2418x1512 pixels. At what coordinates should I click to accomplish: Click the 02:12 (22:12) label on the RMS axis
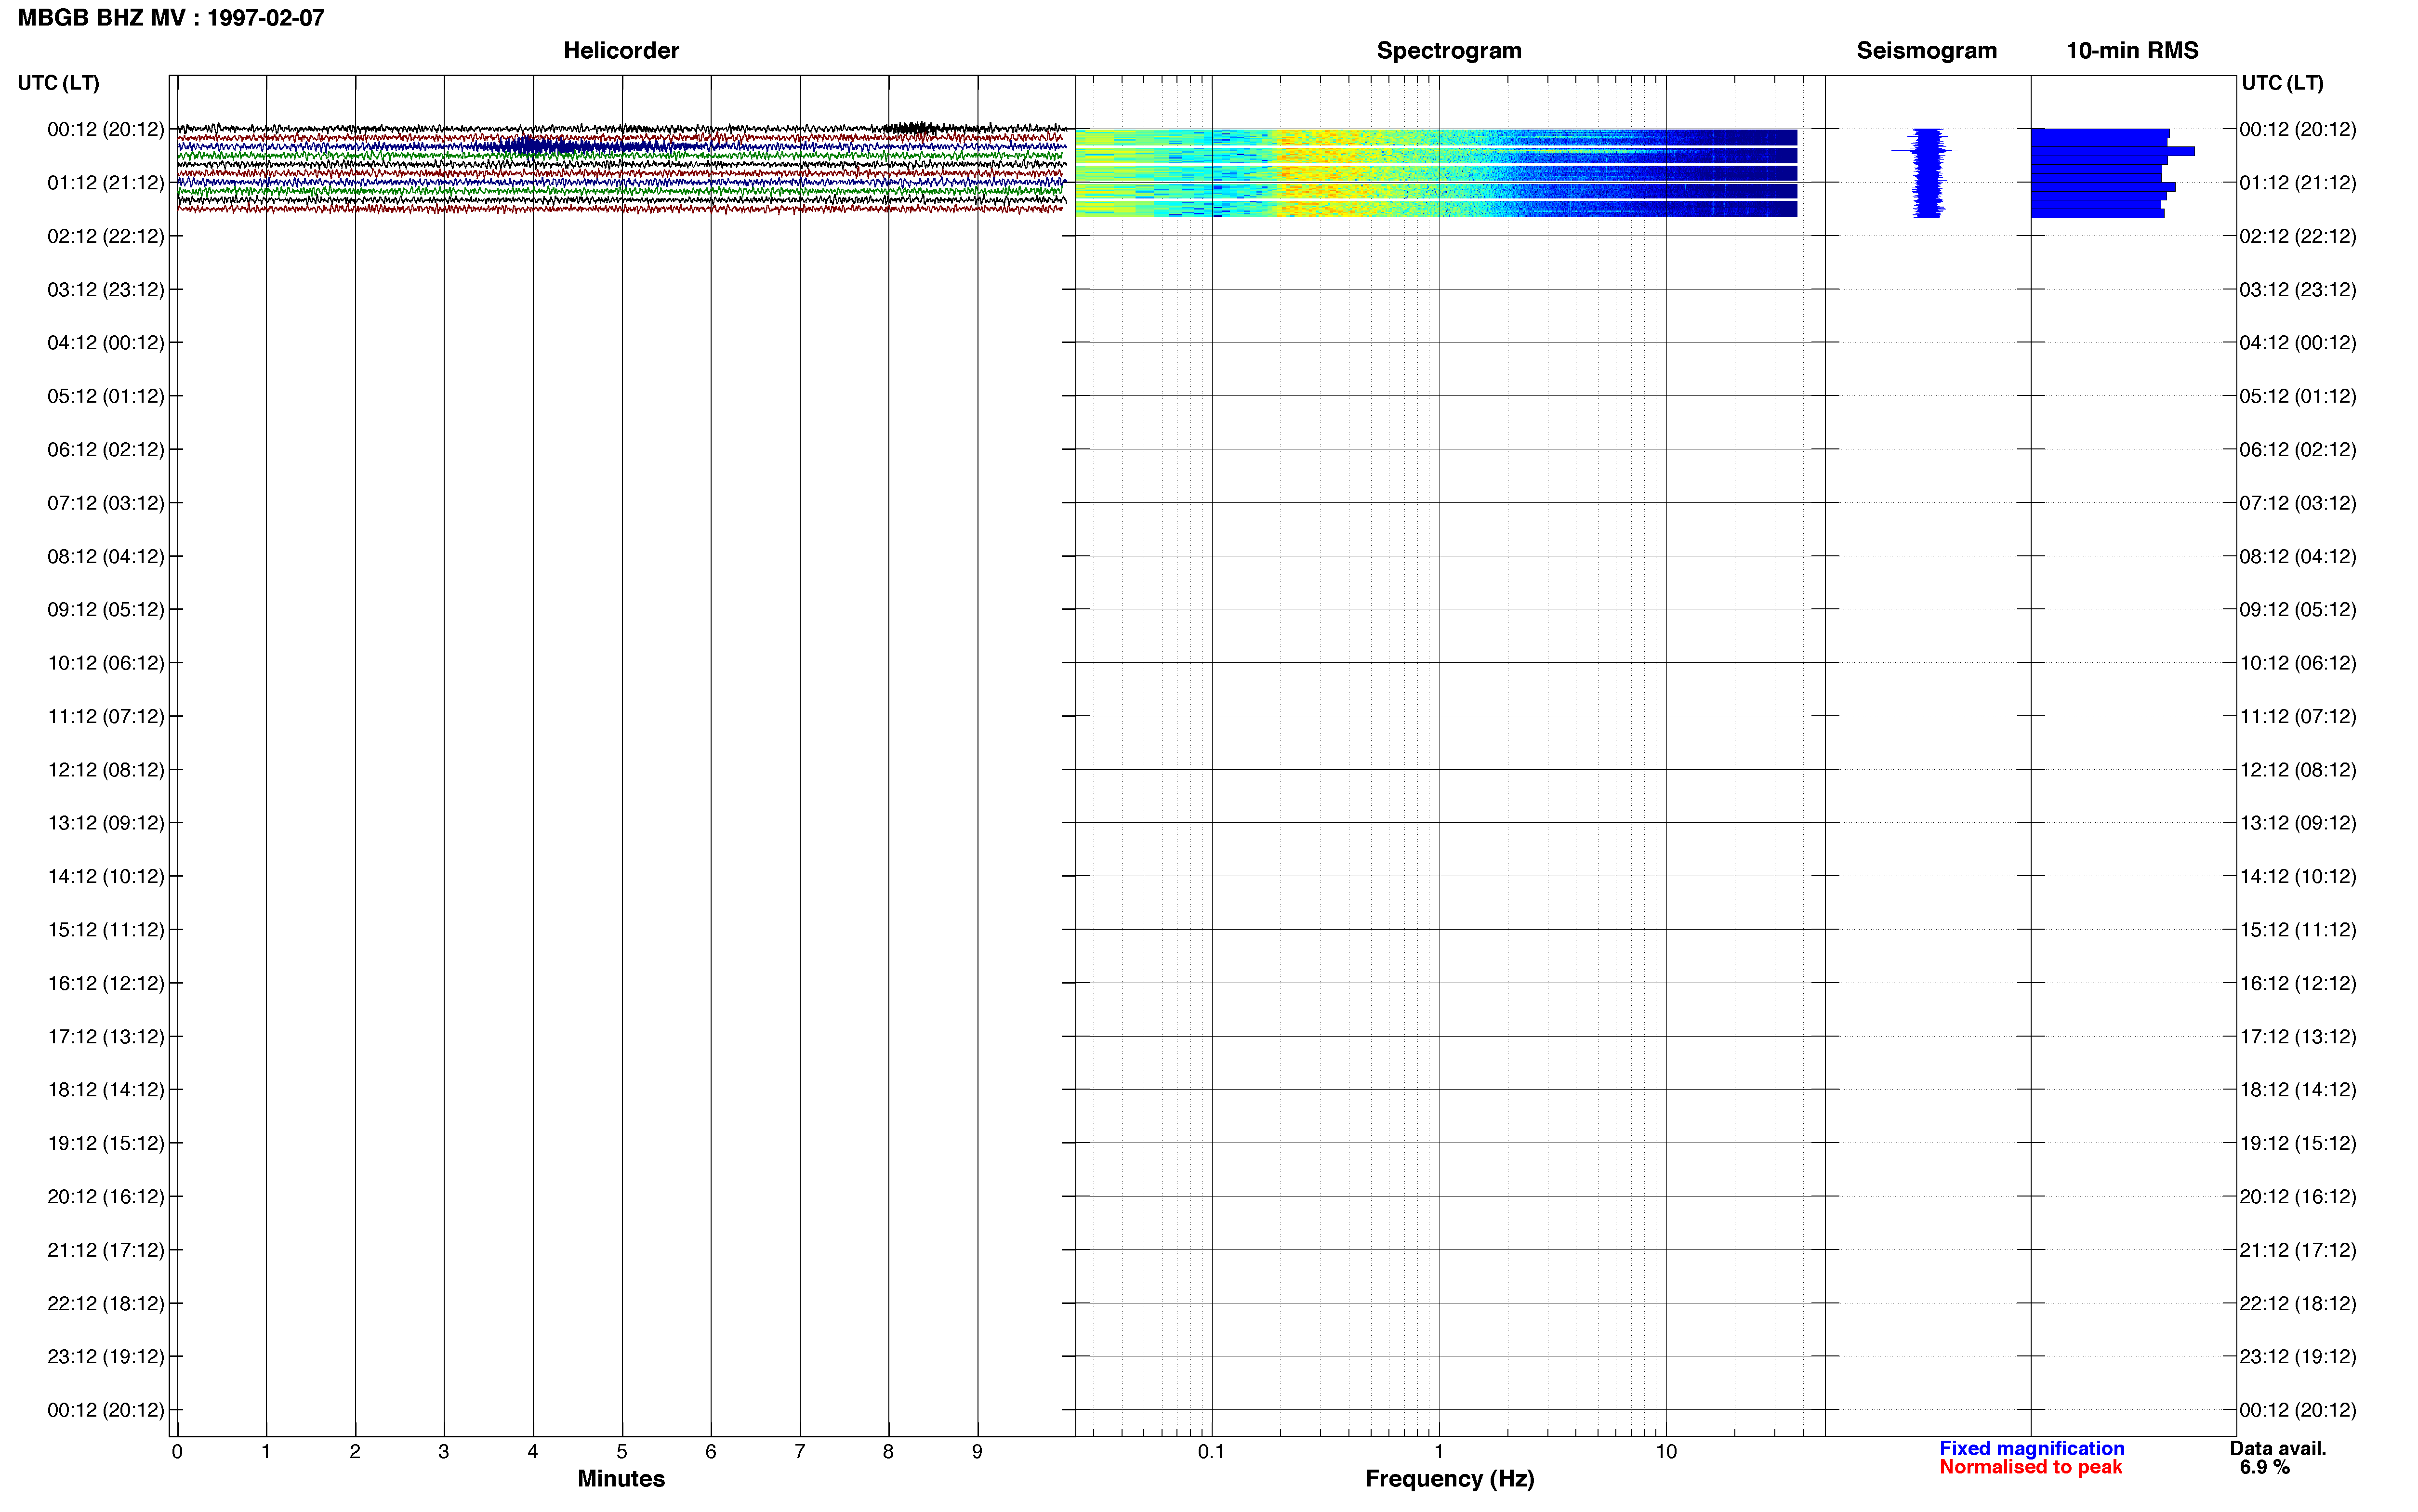[2297, 236]
